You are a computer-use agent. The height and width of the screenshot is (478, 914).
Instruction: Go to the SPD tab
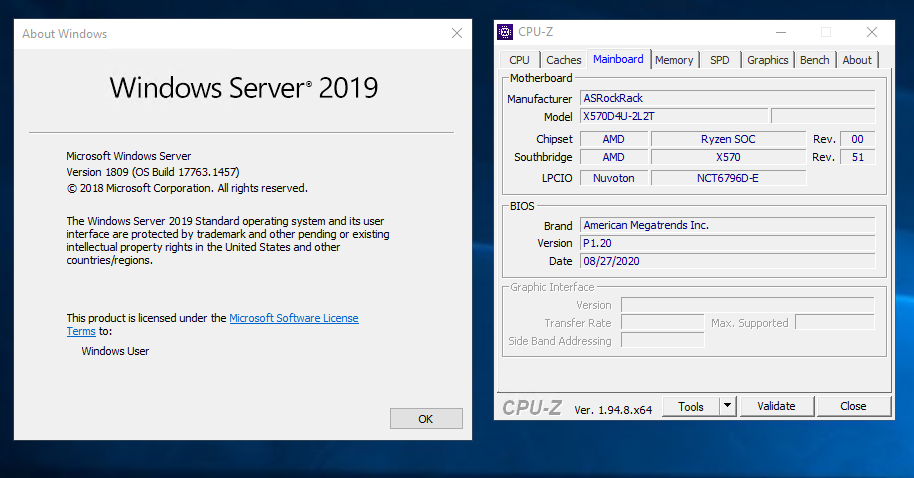[719, 60]
